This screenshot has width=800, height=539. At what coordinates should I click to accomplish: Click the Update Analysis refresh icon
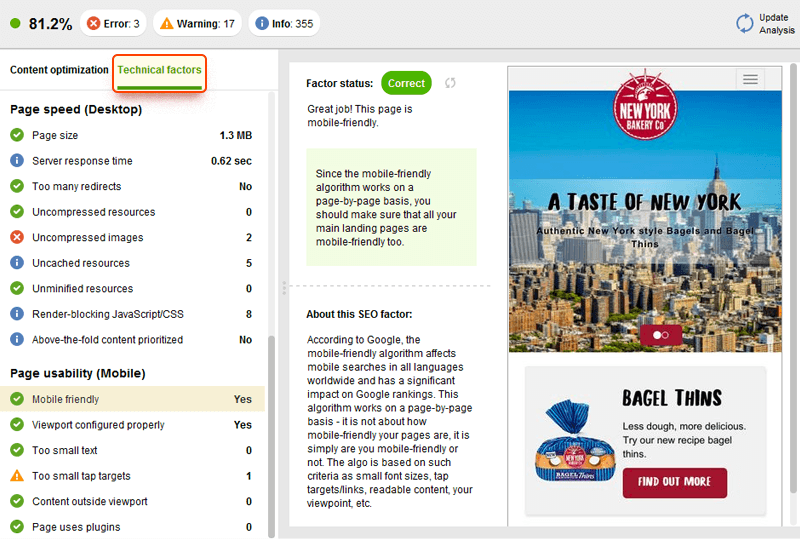click(744, 23)
